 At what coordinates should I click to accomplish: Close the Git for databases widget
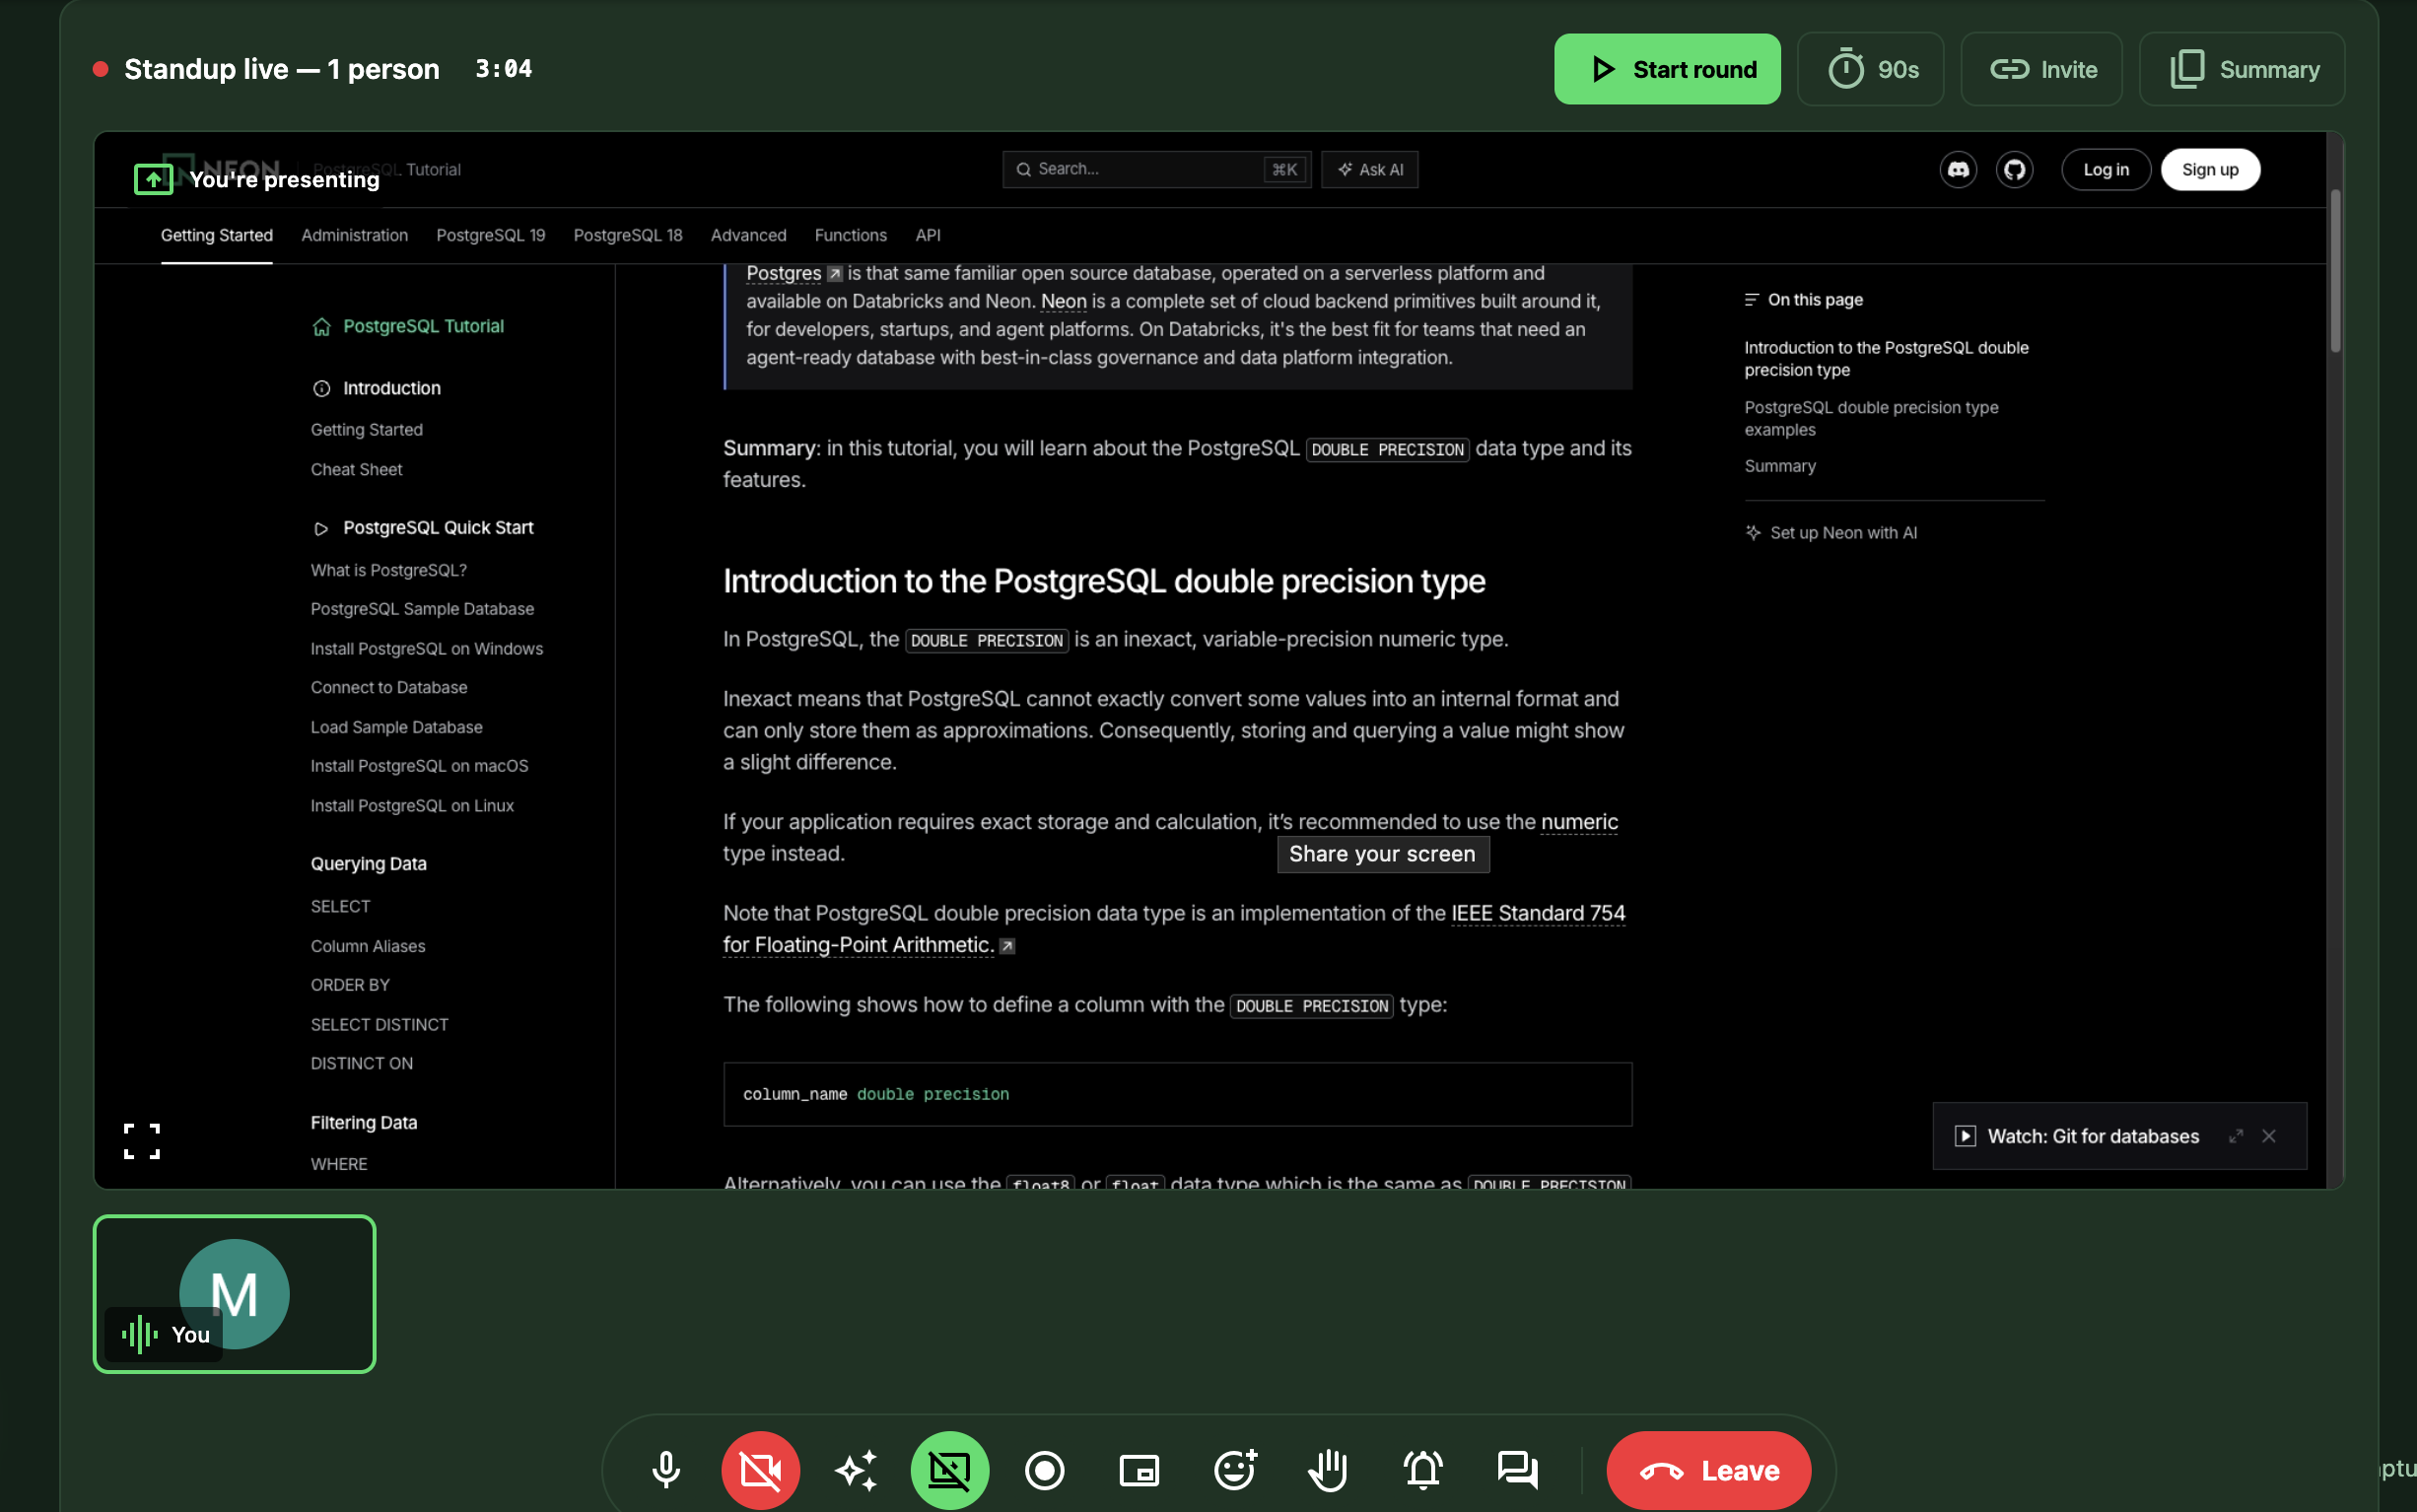point(2268,1136)
